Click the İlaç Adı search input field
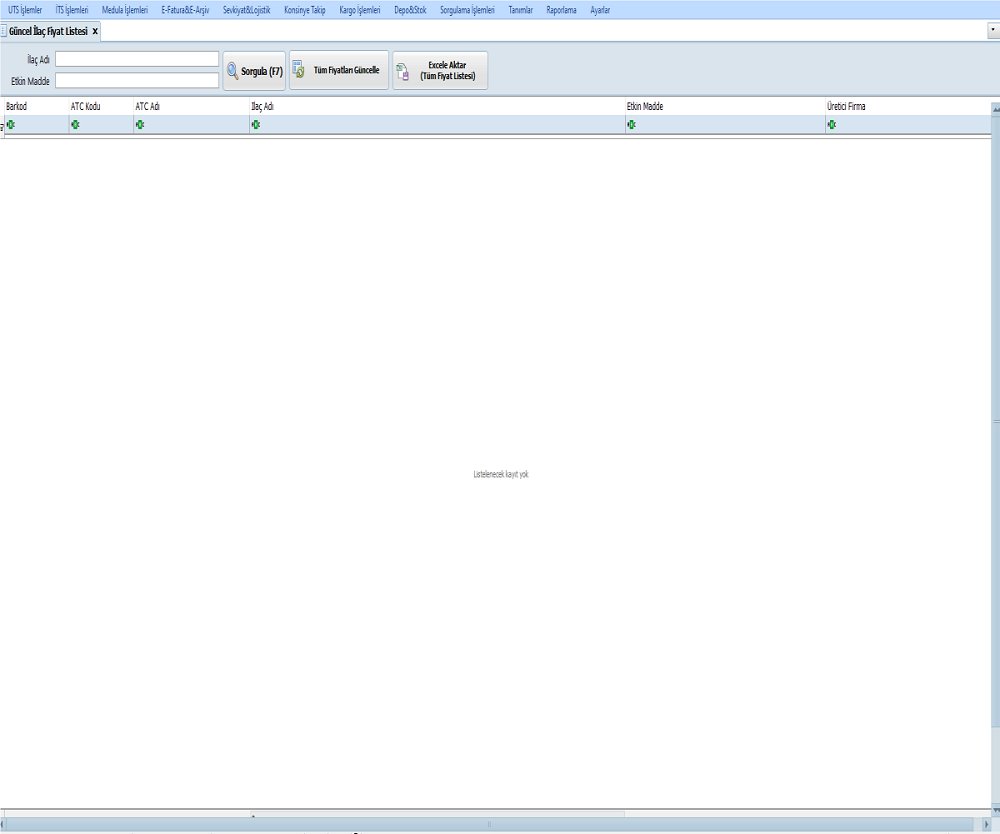The height and width of the screenshot is (834, 1000). [137, 59]
